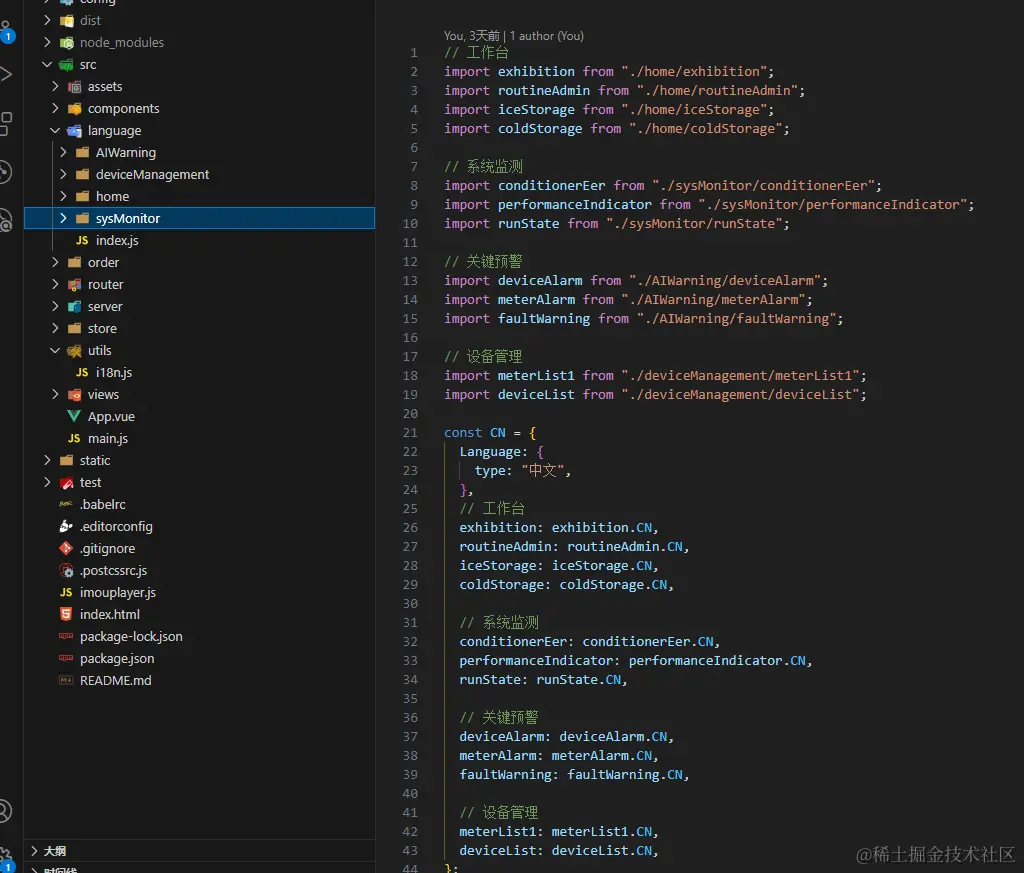Click line number 36 in the gutter
Screen dimensions: 1024x873
point(410,718)
